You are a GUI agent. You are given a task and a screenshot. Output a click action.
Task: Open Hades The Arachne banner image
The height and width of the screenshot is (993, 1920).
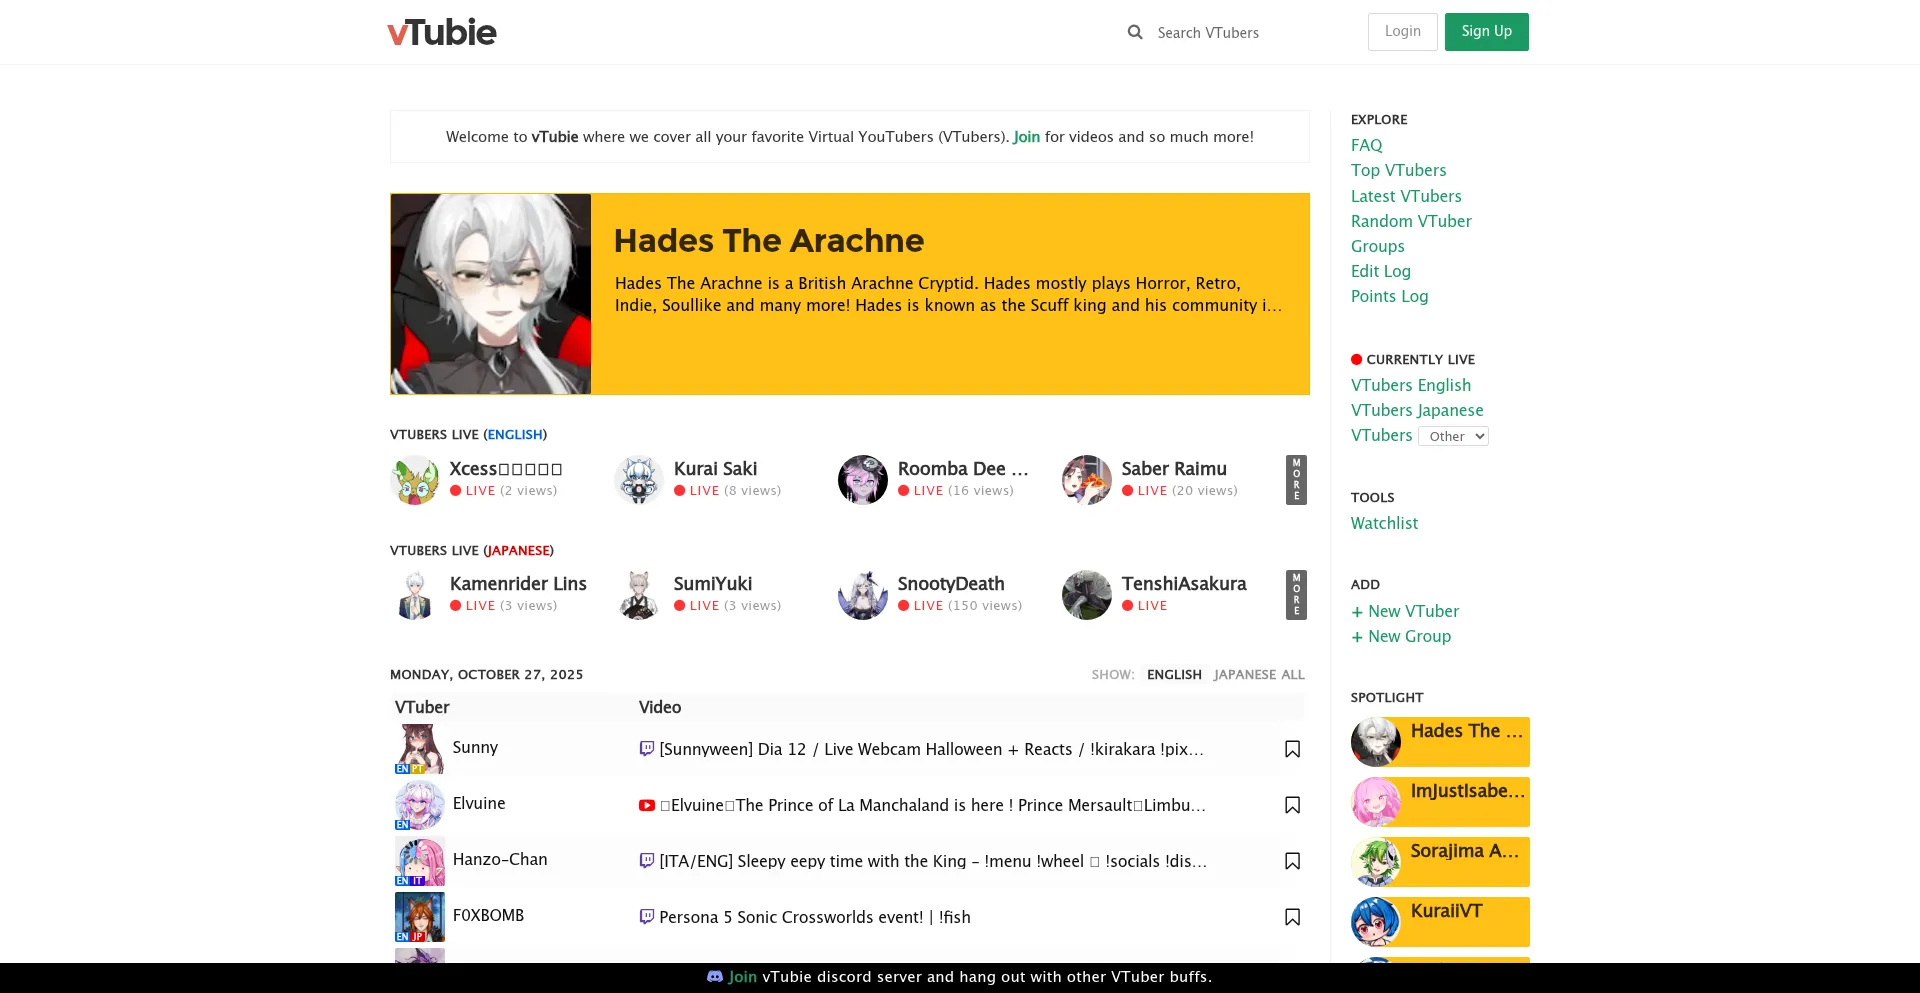point(491,294)
